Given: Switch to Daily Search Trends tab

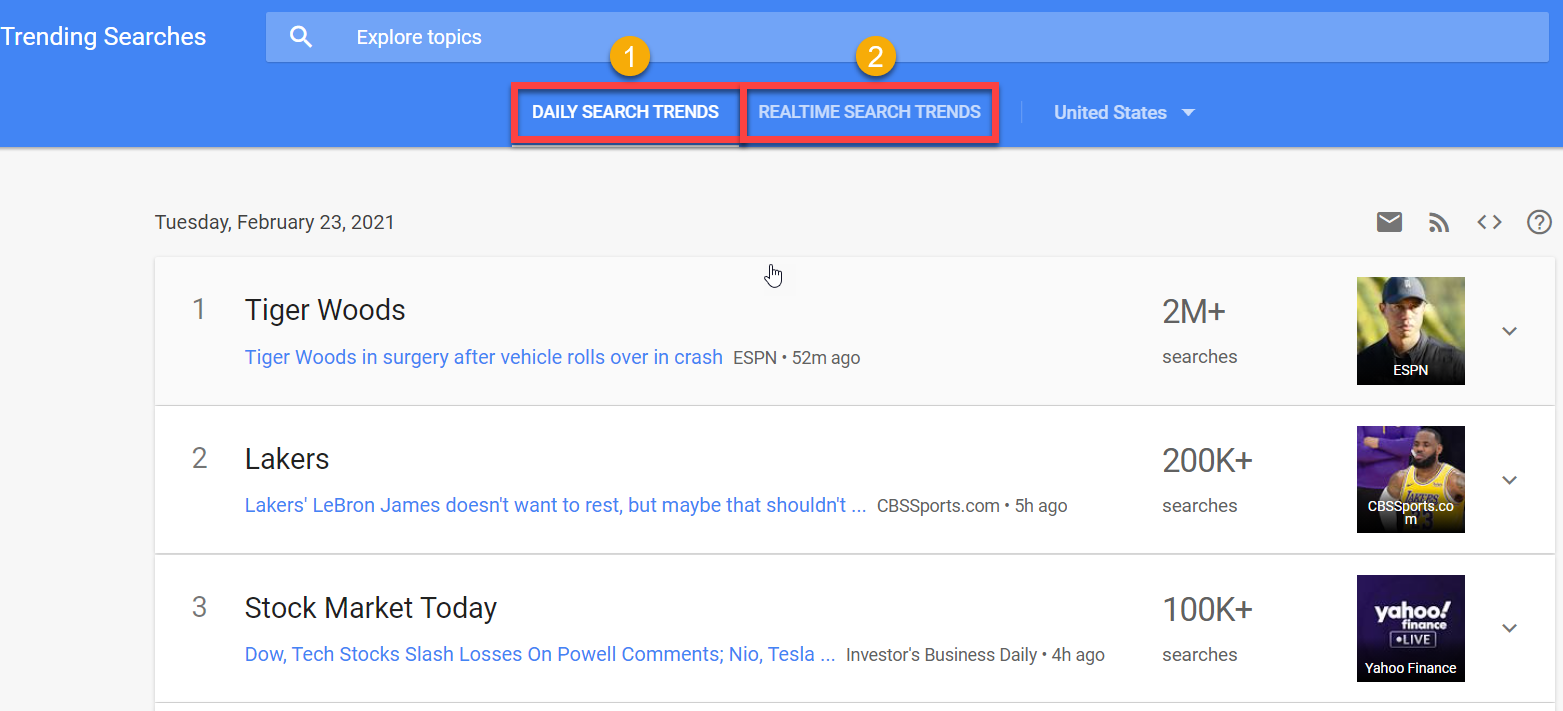Looking at the screenshot, I should point(626,112).
